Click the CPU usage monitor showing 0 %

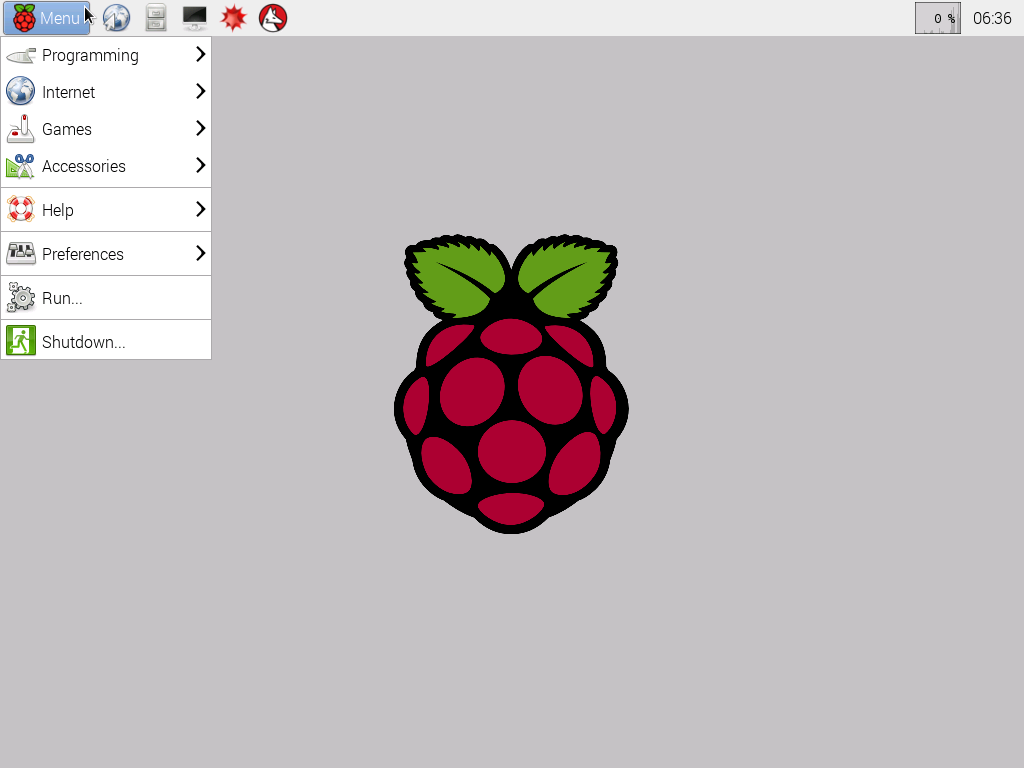pyautogui.click(x=938, y=18)
